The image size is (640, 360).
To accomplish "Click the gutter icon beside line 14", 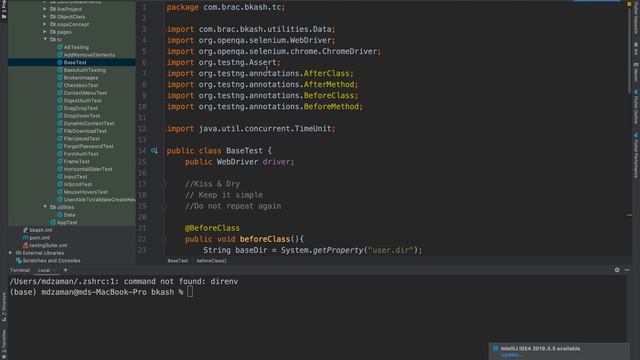I will point(154,151).
